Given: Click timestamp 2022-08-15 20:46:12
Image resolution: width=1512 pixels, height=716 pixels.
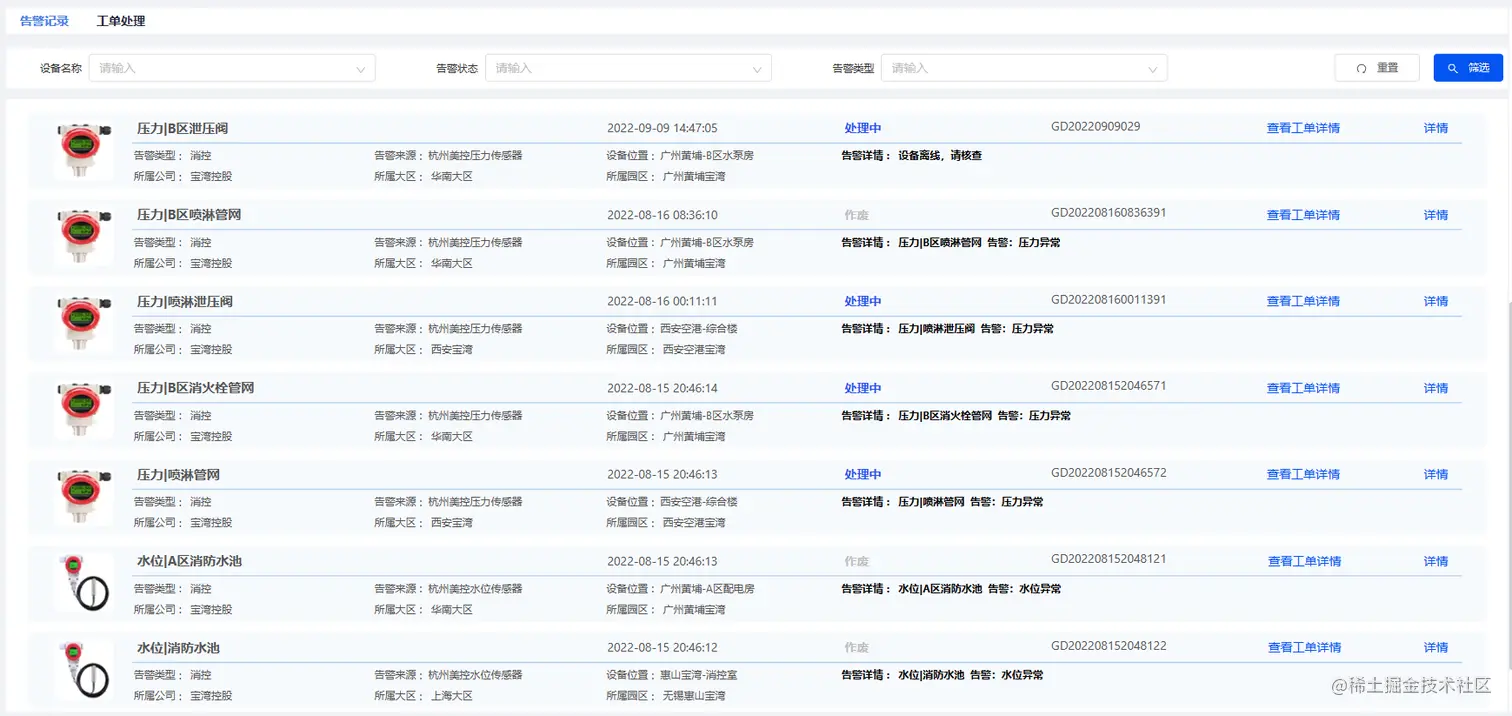Looking at the screenshot, I should [x=662, y=648].
